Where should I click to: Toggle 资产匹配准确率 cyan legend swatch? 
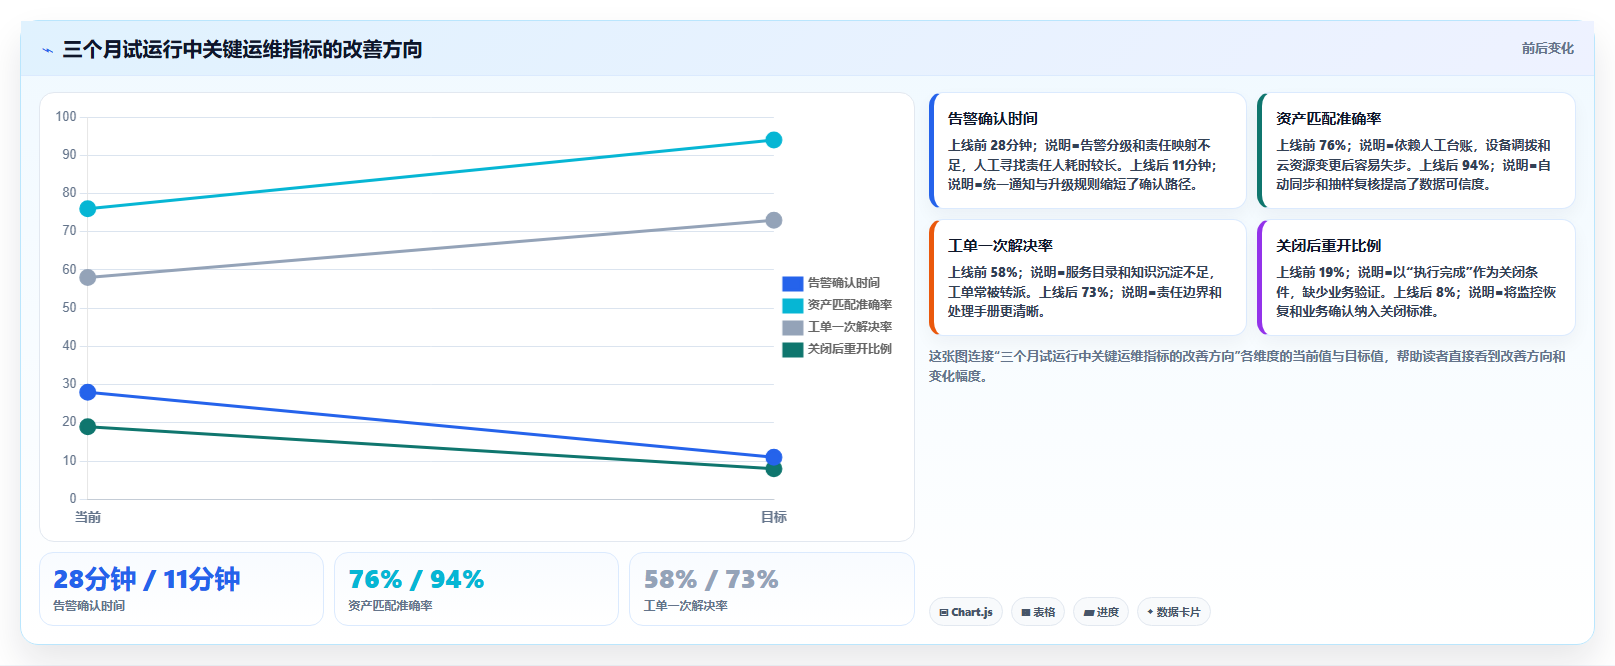792,306
